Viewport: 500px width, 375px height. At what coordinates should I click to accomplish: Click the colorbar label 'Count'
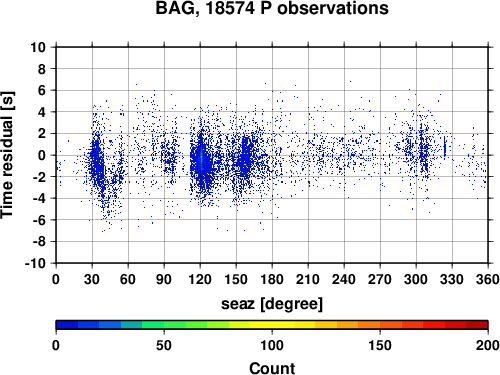click(x=272, y=368)
